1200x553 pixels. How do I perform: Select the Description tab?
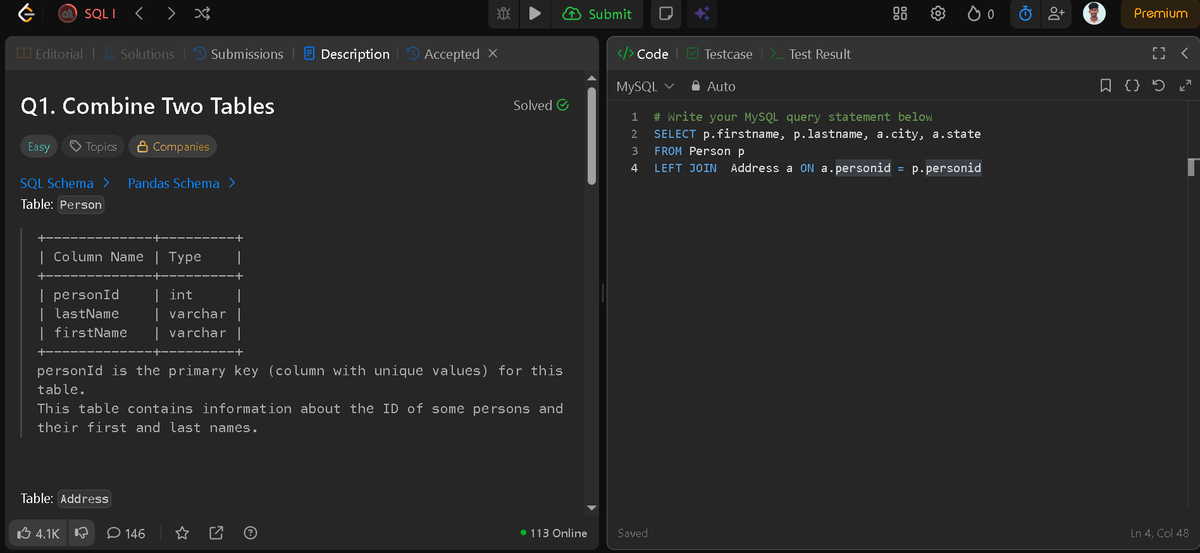(346, 54)
